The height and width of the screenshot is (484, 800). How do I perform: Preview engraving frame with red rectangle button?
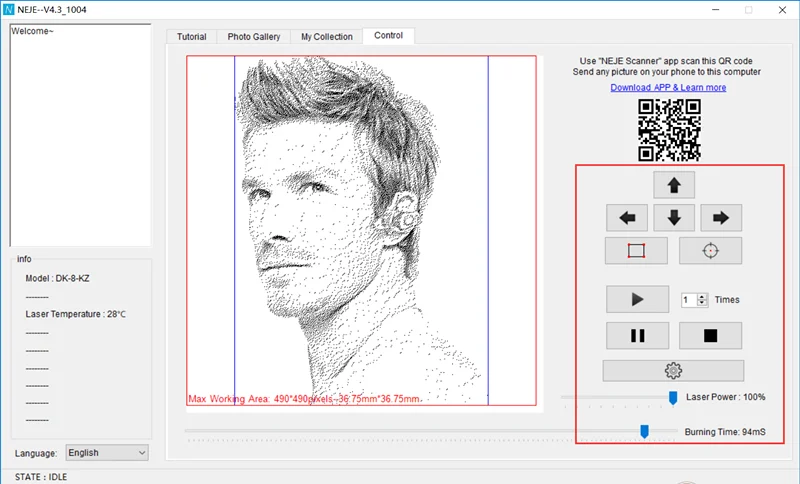pyautogui.click(x=636, y=251)
